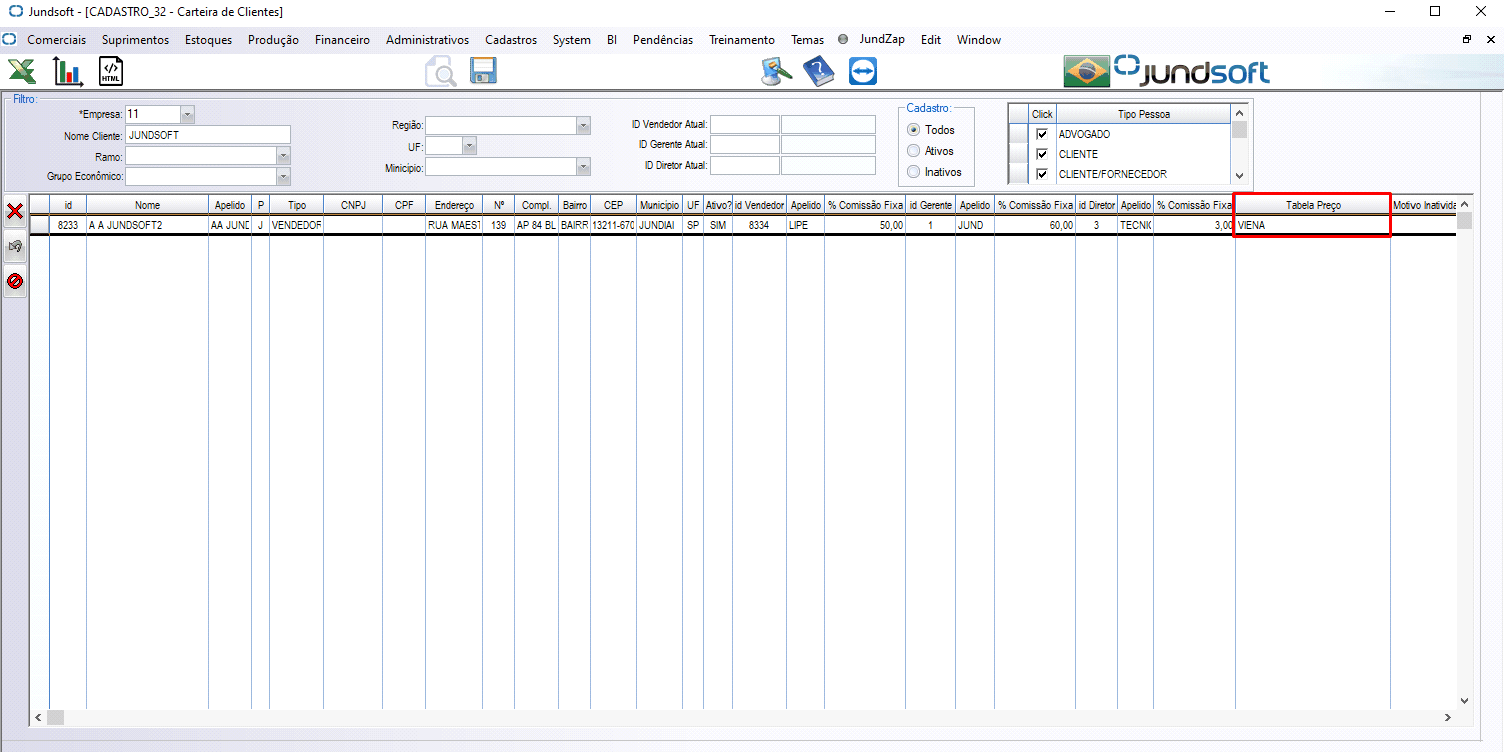Select the cell 'A A JUNDSOFT2'
Image resolution: width=1504 pixels, height=752 pixels.
point(147,225)
